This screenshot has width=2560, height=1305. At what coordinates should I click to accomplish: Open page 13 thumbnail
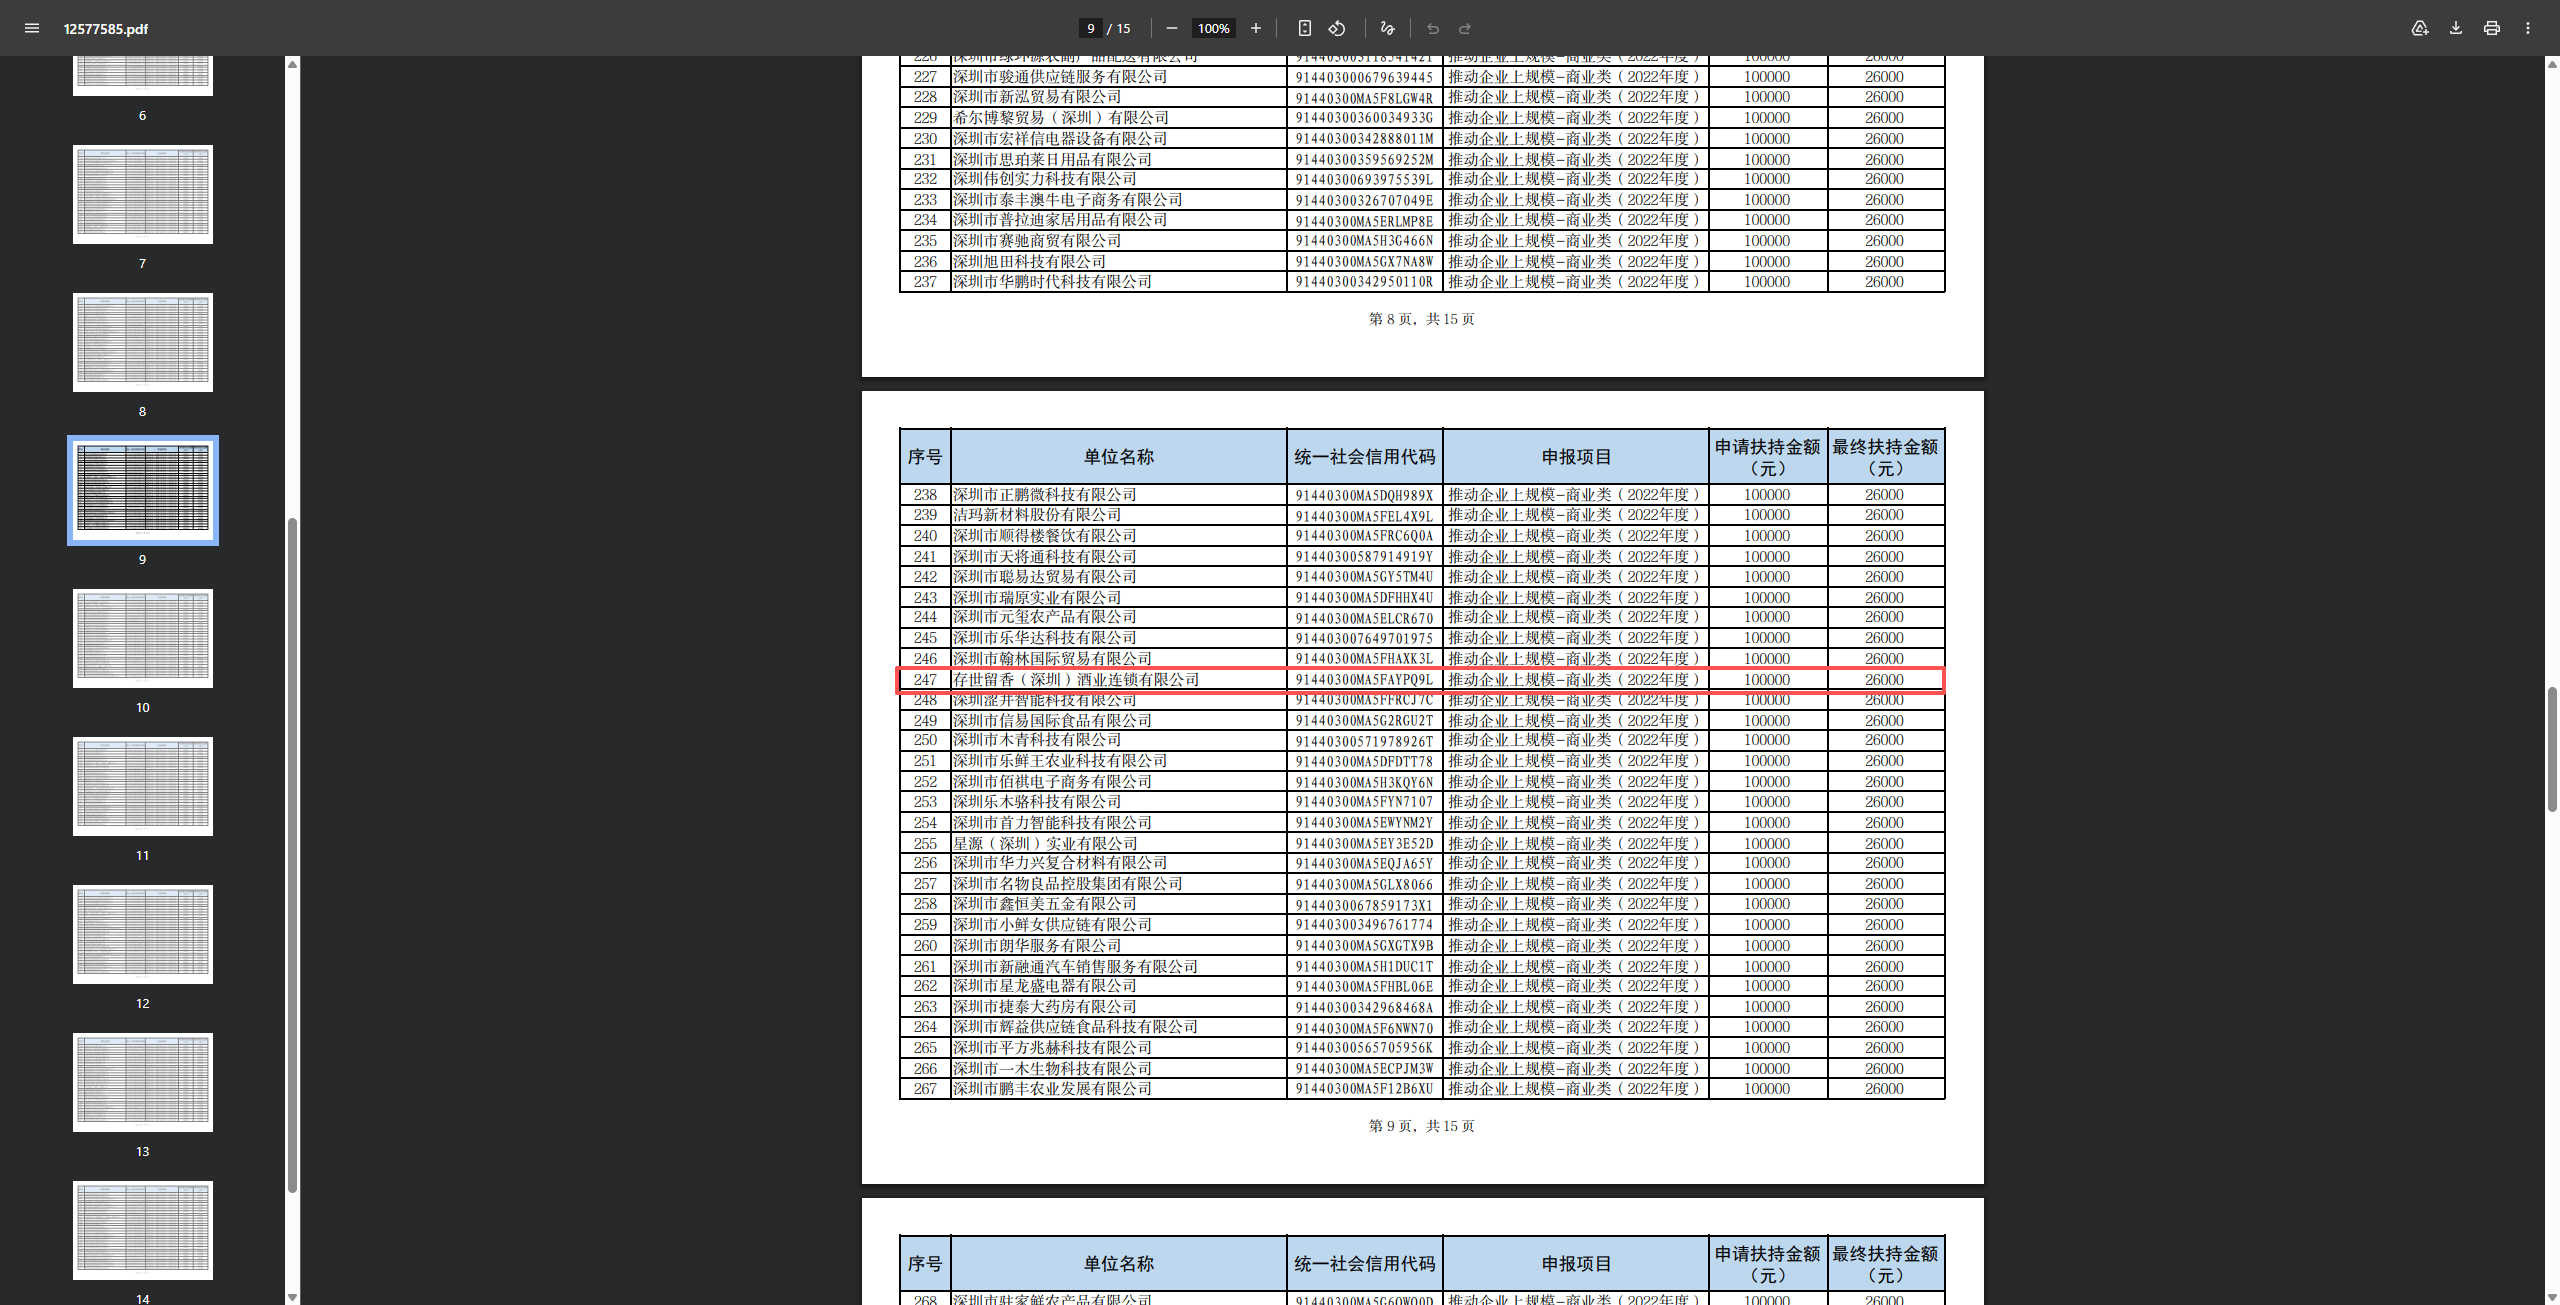(143, 1082)
